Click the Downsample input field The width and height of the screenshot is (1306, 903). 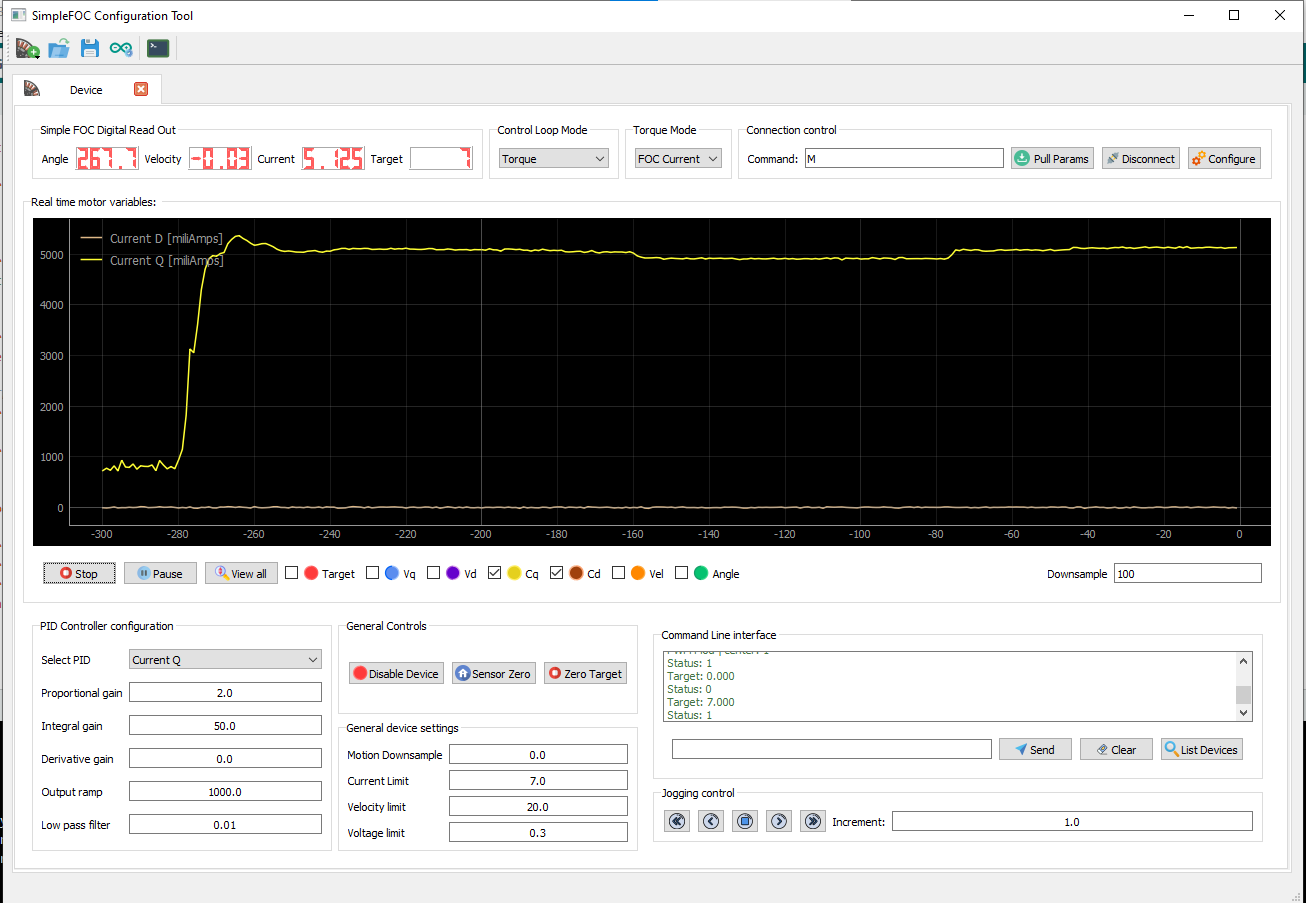(1188, 573)
